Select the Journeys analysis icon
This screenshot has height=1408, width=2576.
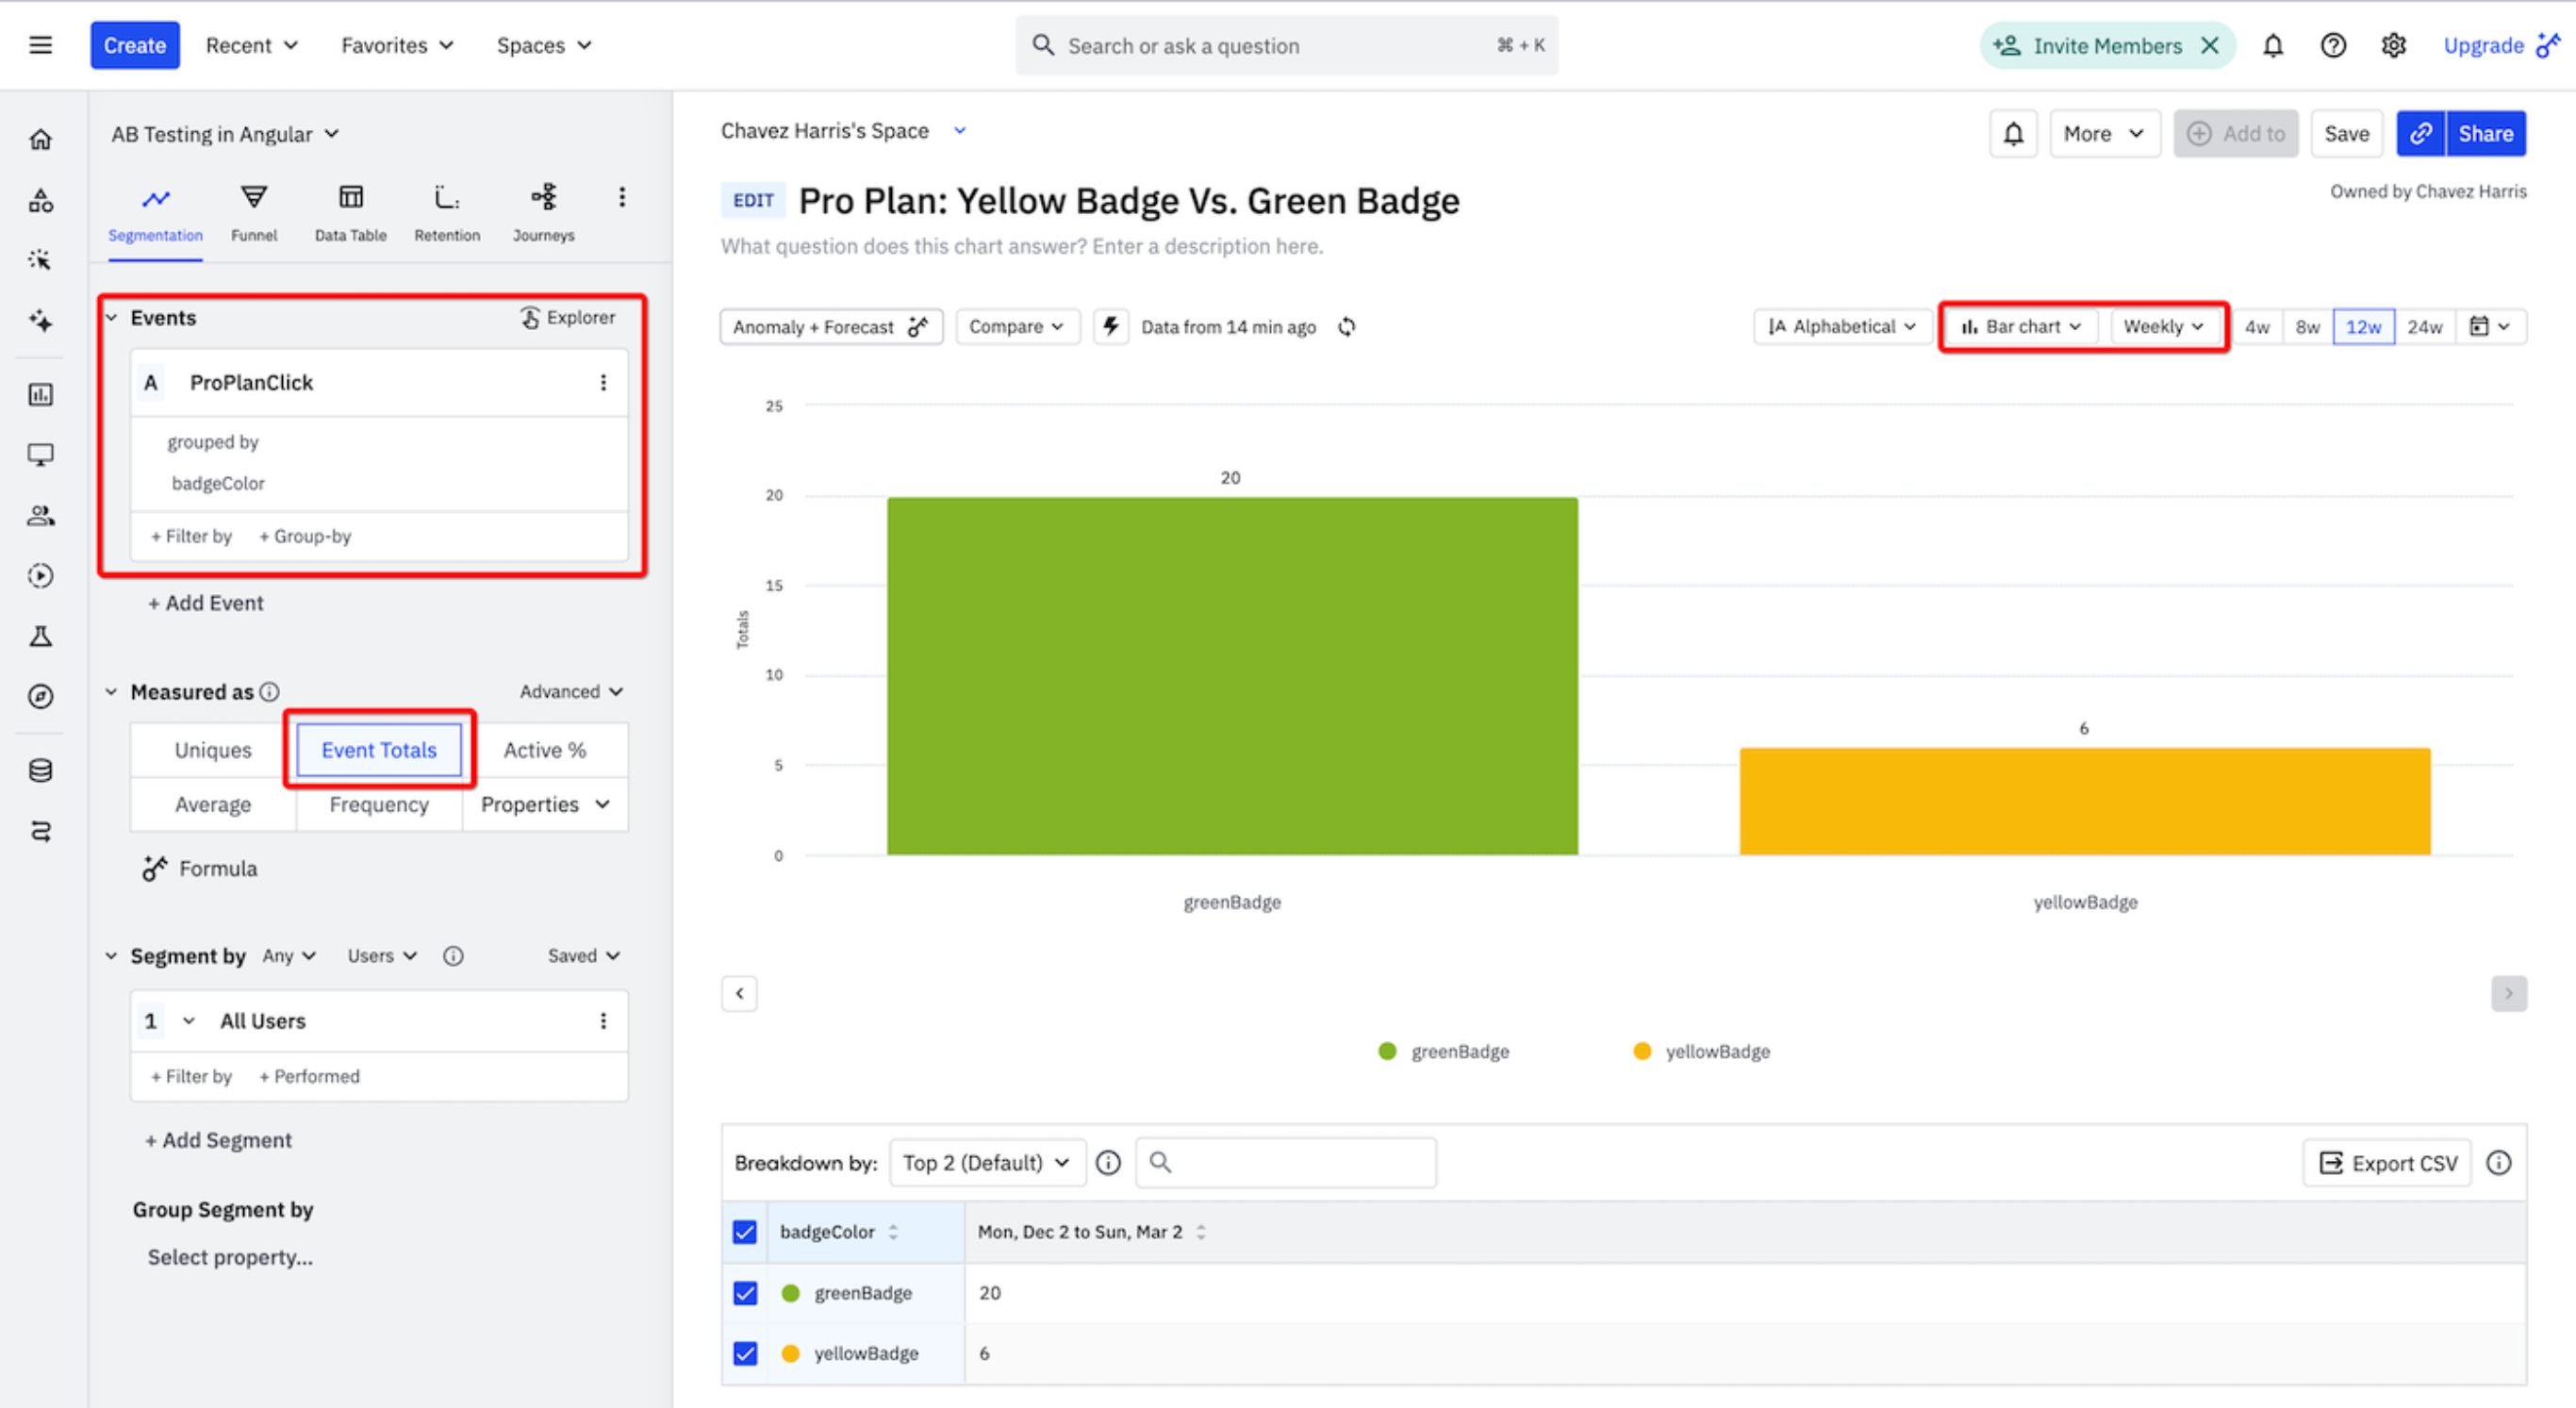[x=544, y=196]
